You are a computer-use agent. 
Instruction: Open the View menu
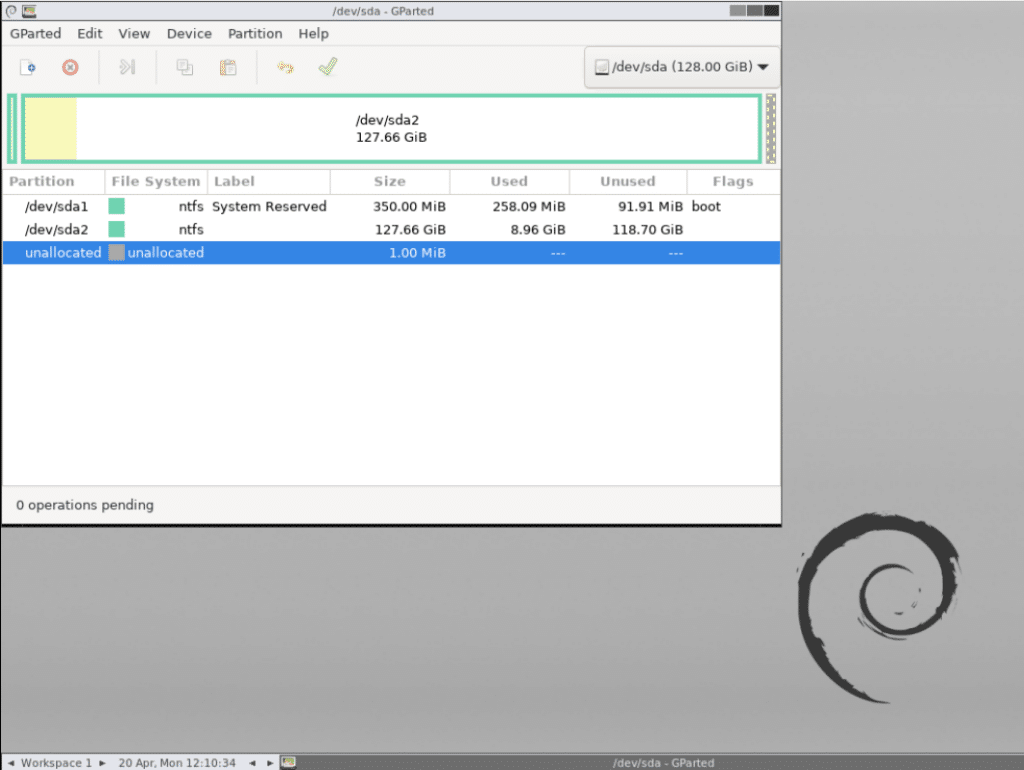(134, 33)
